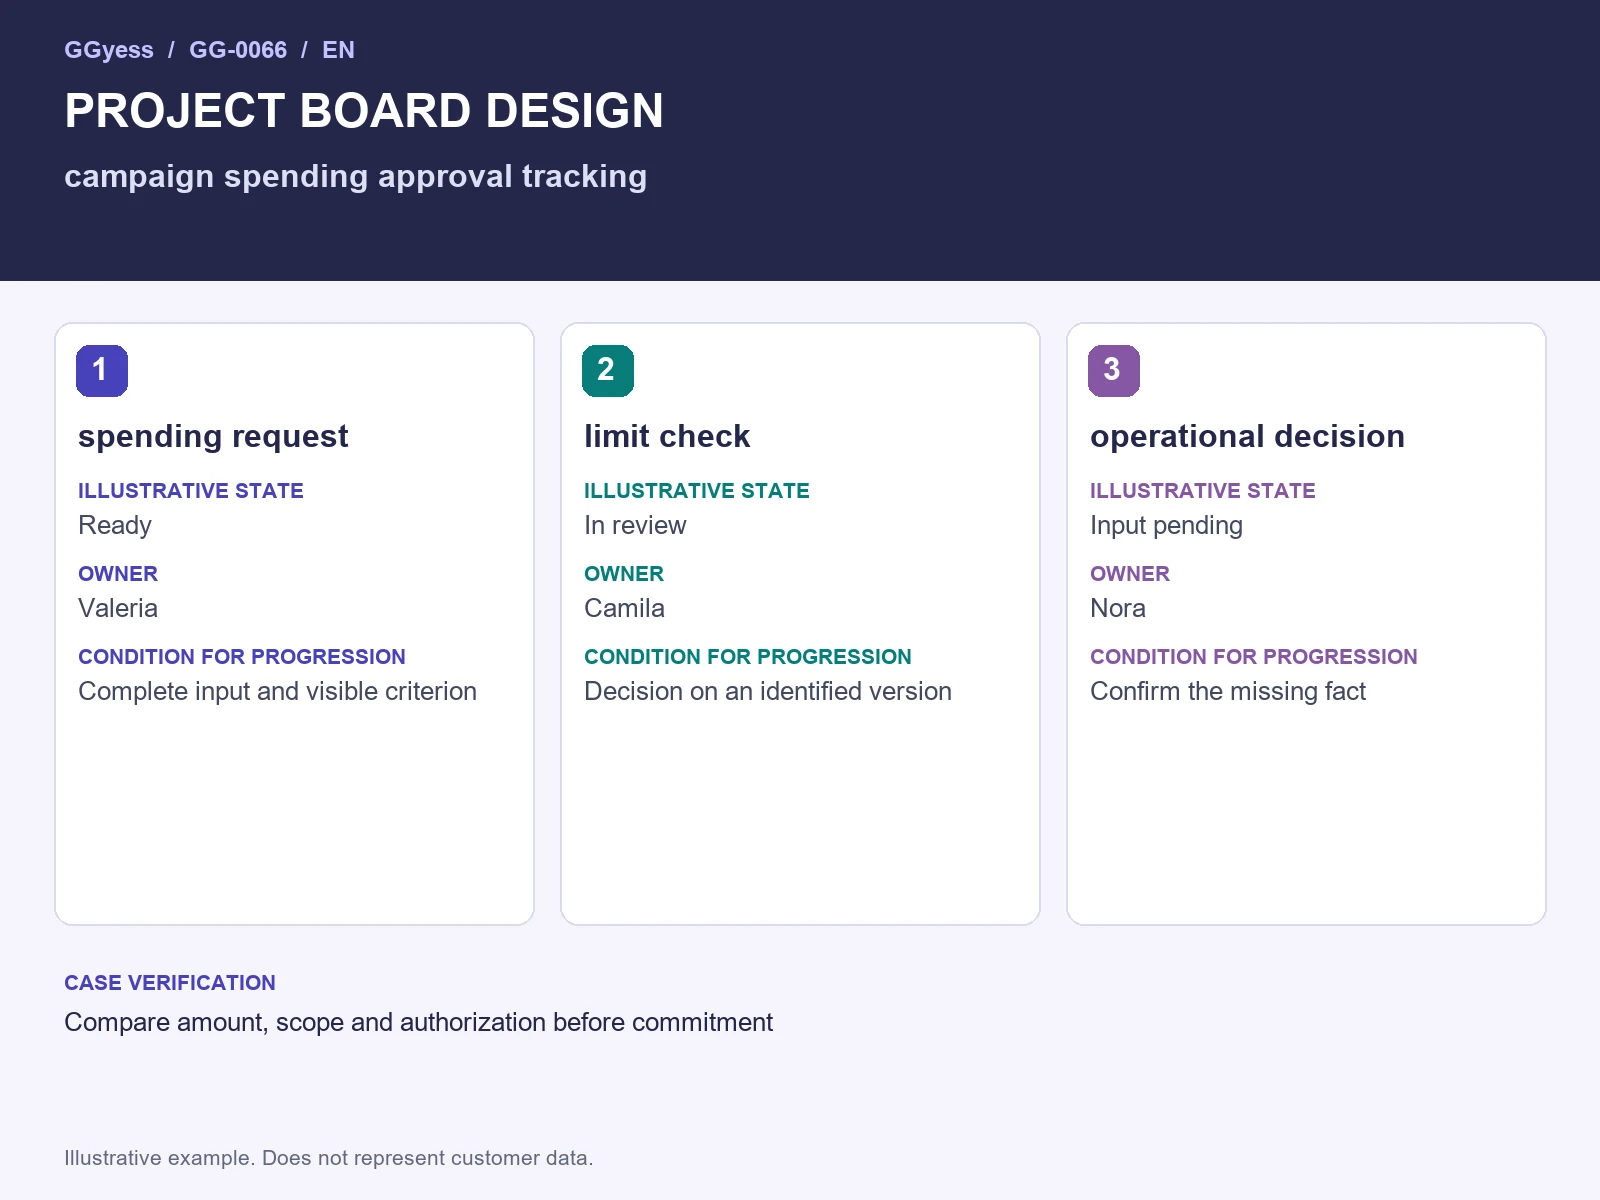Image resolution: width=1600 pixels, height=1200 pixels.
Task: Open the limit check card heading
Action: click(x=667, y=436)
